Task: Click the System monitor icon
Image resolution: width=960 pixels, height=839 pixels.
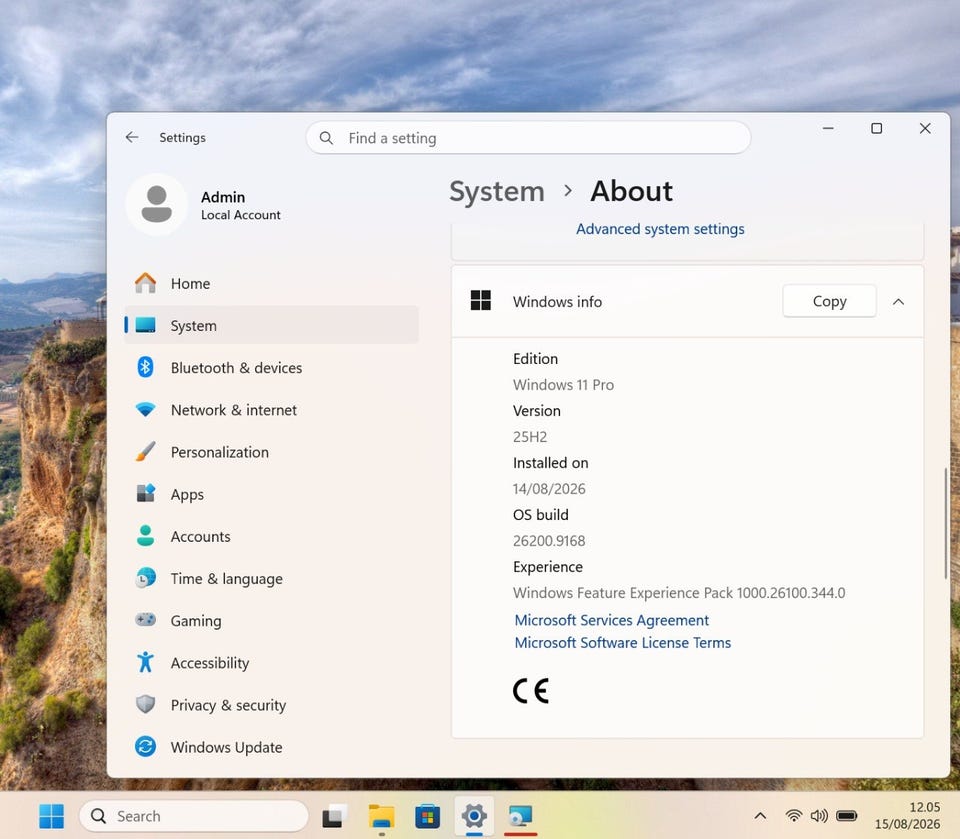Action: tap(145, 325)
